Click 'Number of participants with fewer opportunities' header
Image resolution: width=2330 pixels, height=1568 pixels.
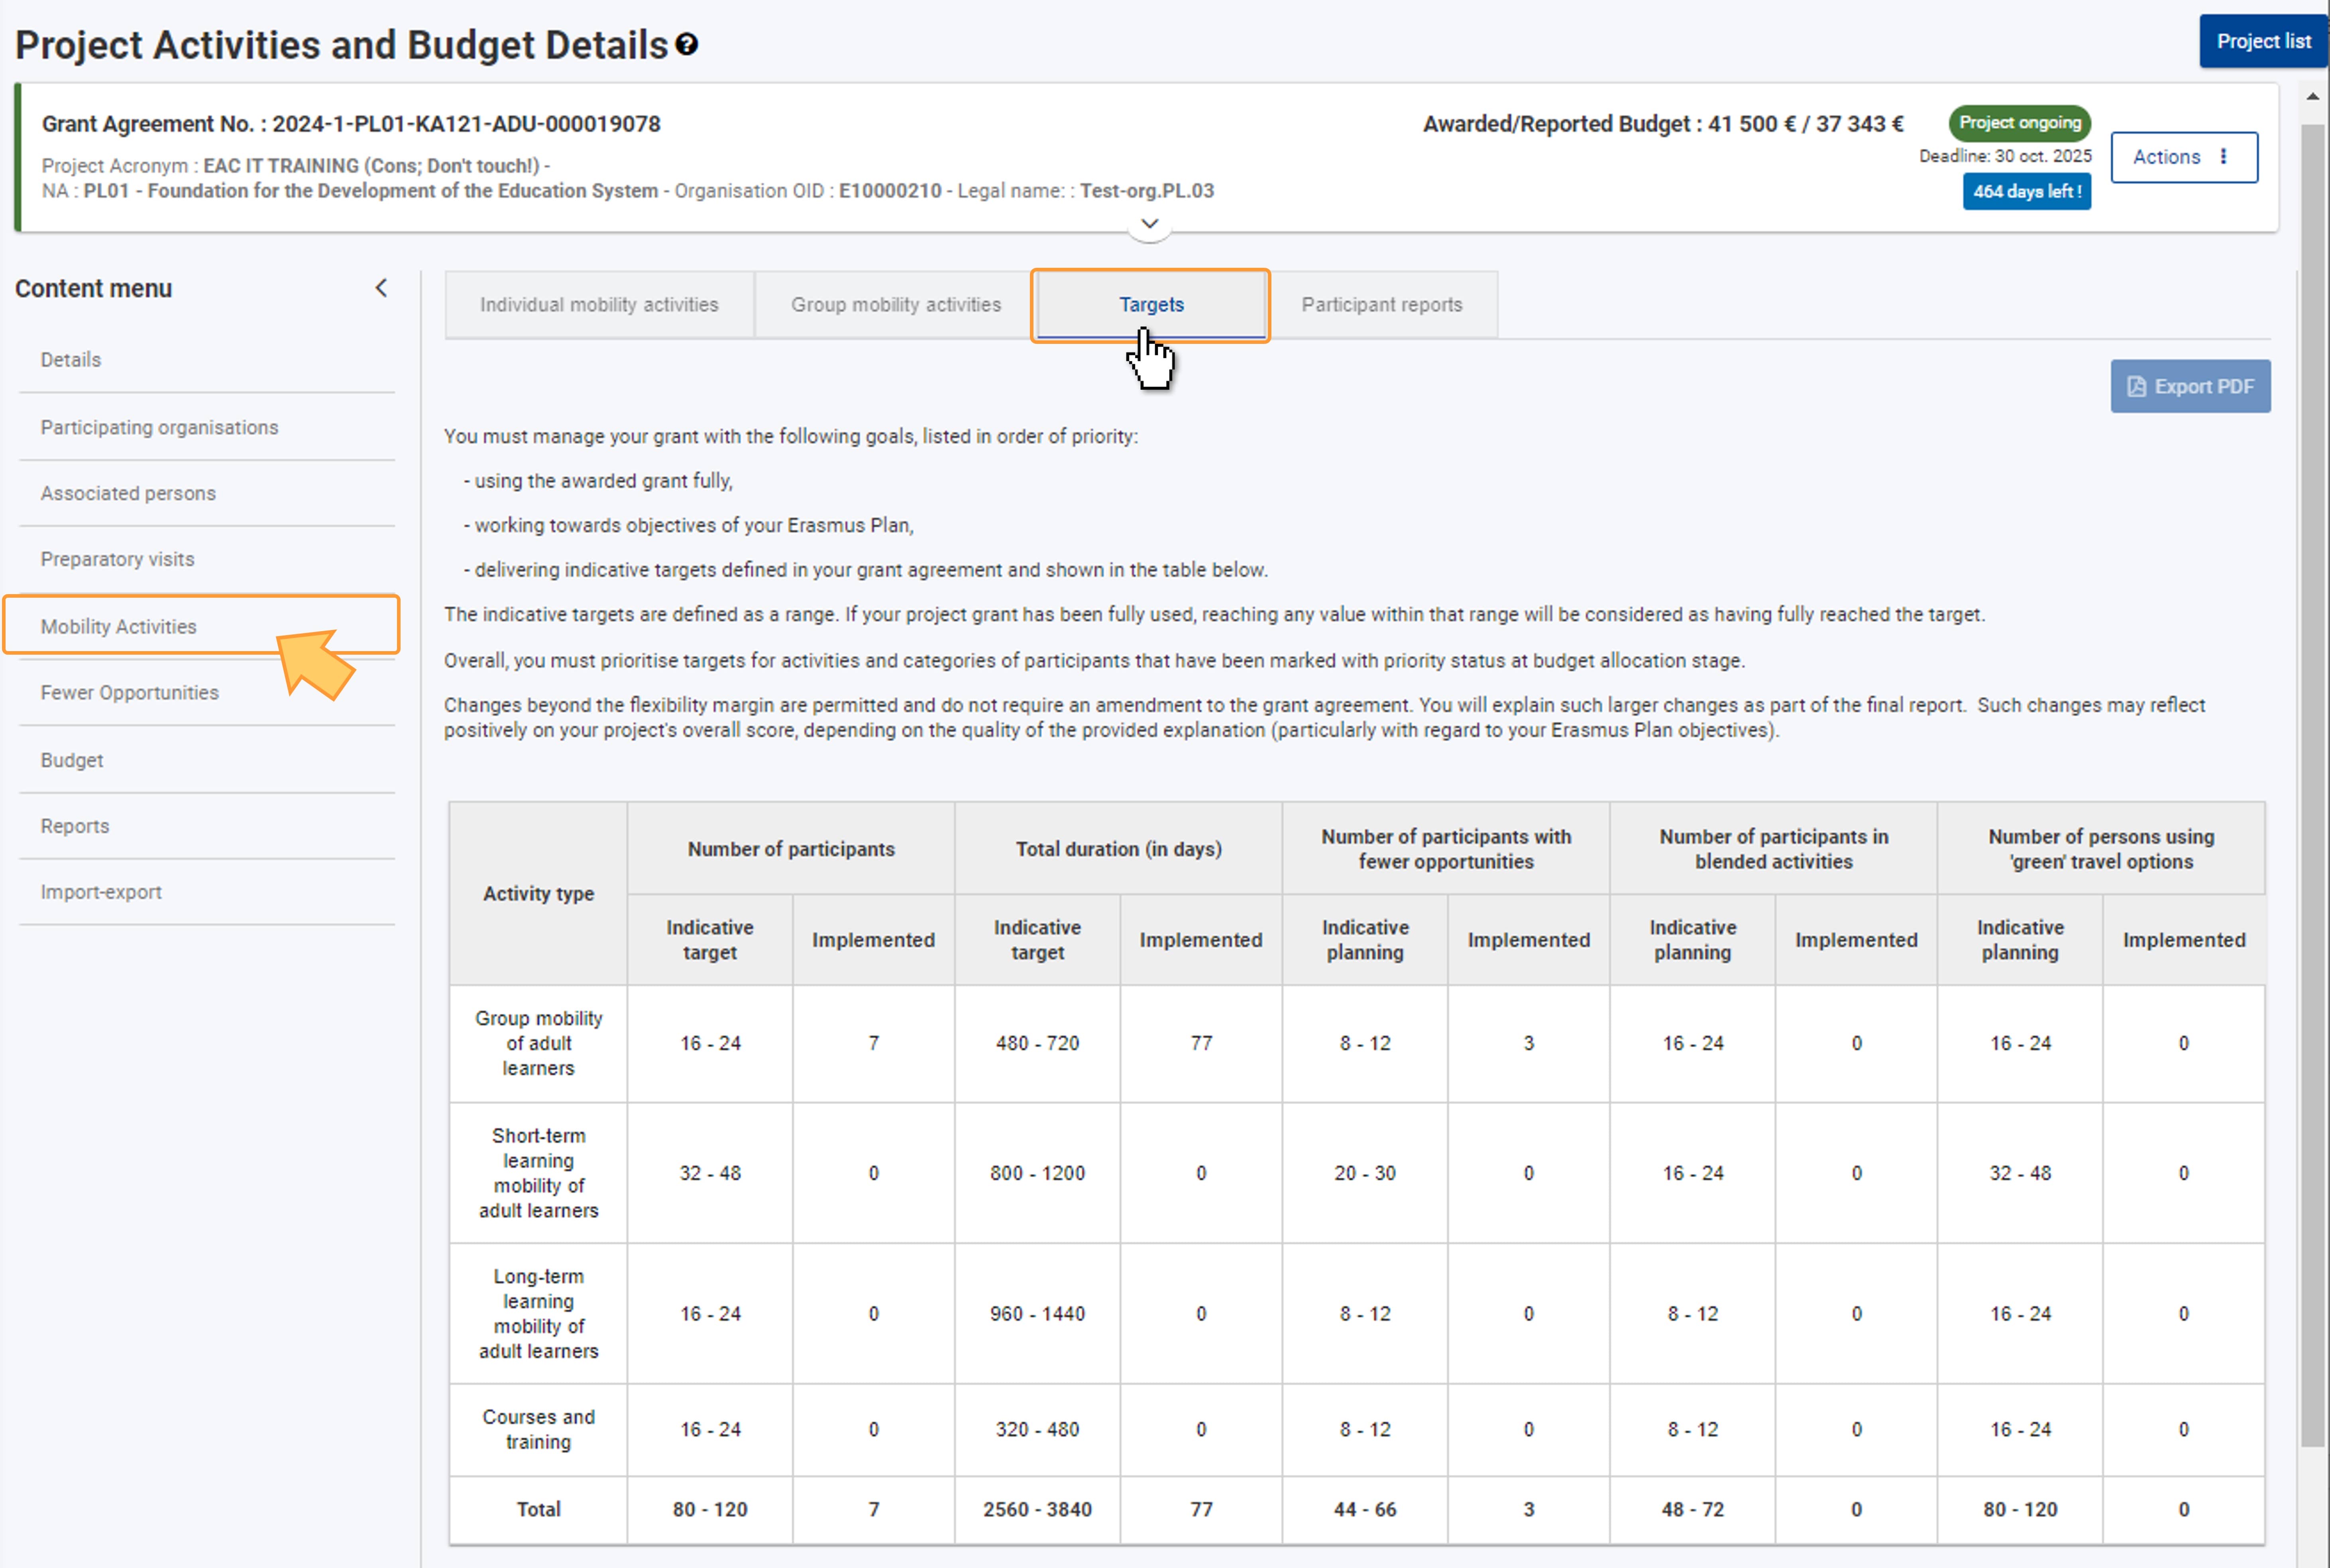coord(1445,849)
